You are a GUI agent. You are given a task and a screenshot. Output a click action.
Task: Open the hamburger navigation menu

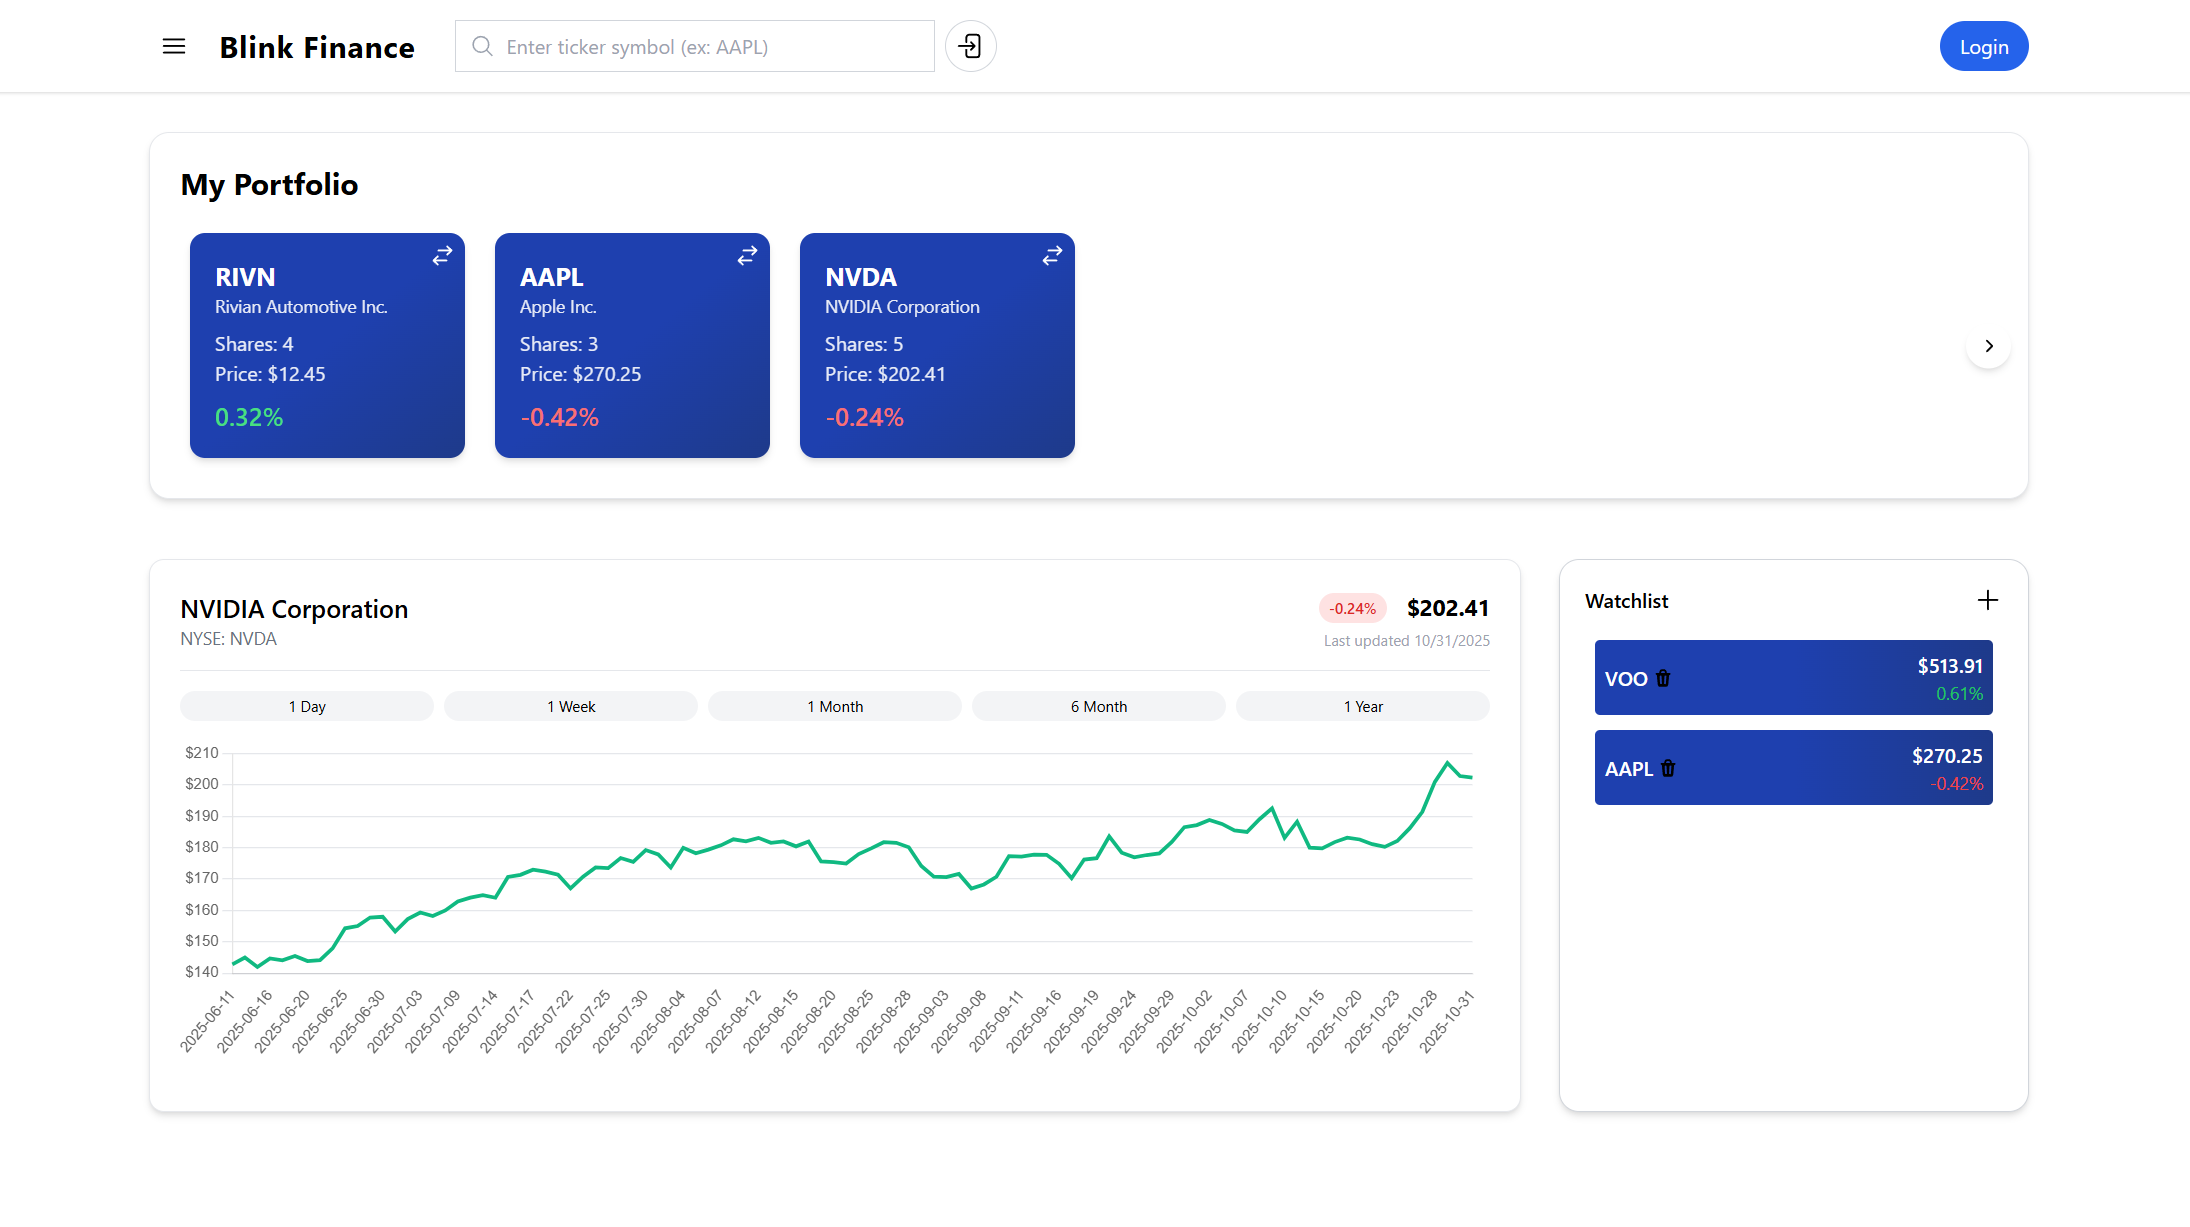(173, 46)
